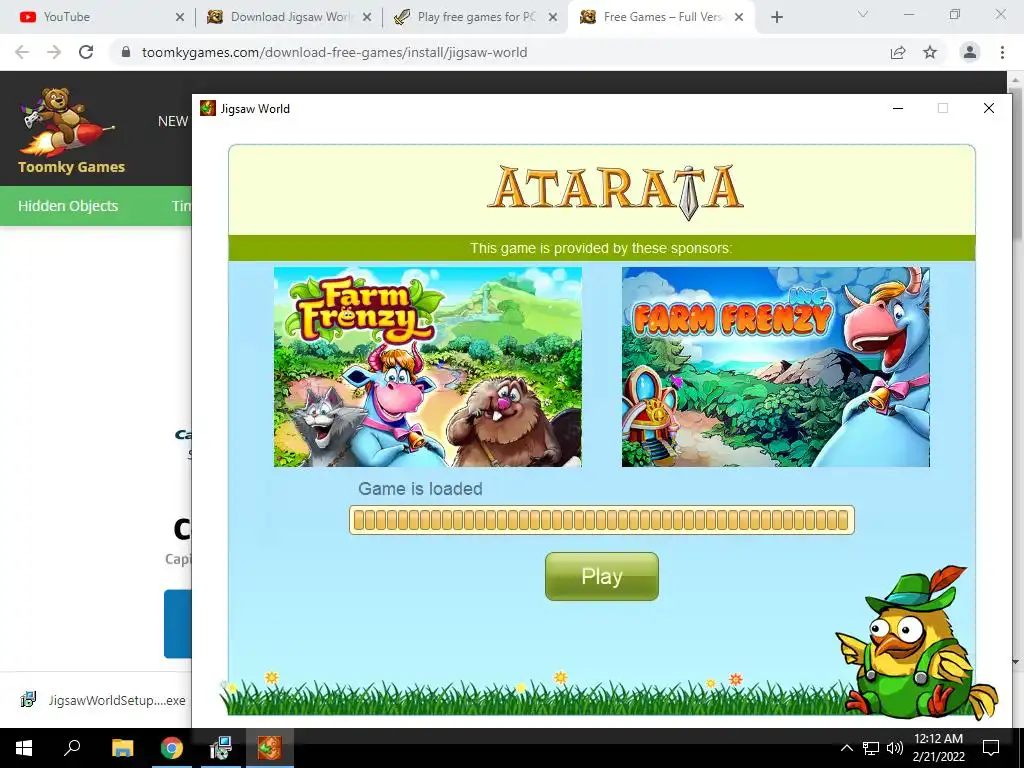Go forward in browser history
This screenshot has height=768, width=1024.
54,52
